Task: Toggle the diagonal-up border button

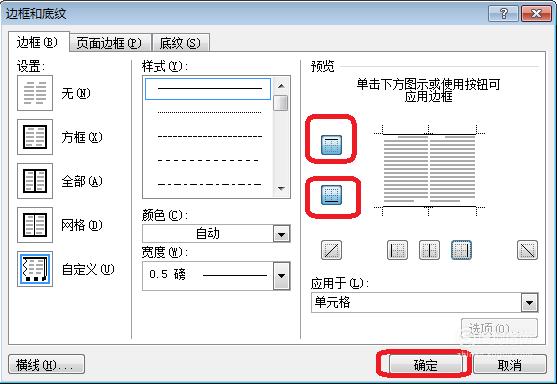Action: coord(331,250)
